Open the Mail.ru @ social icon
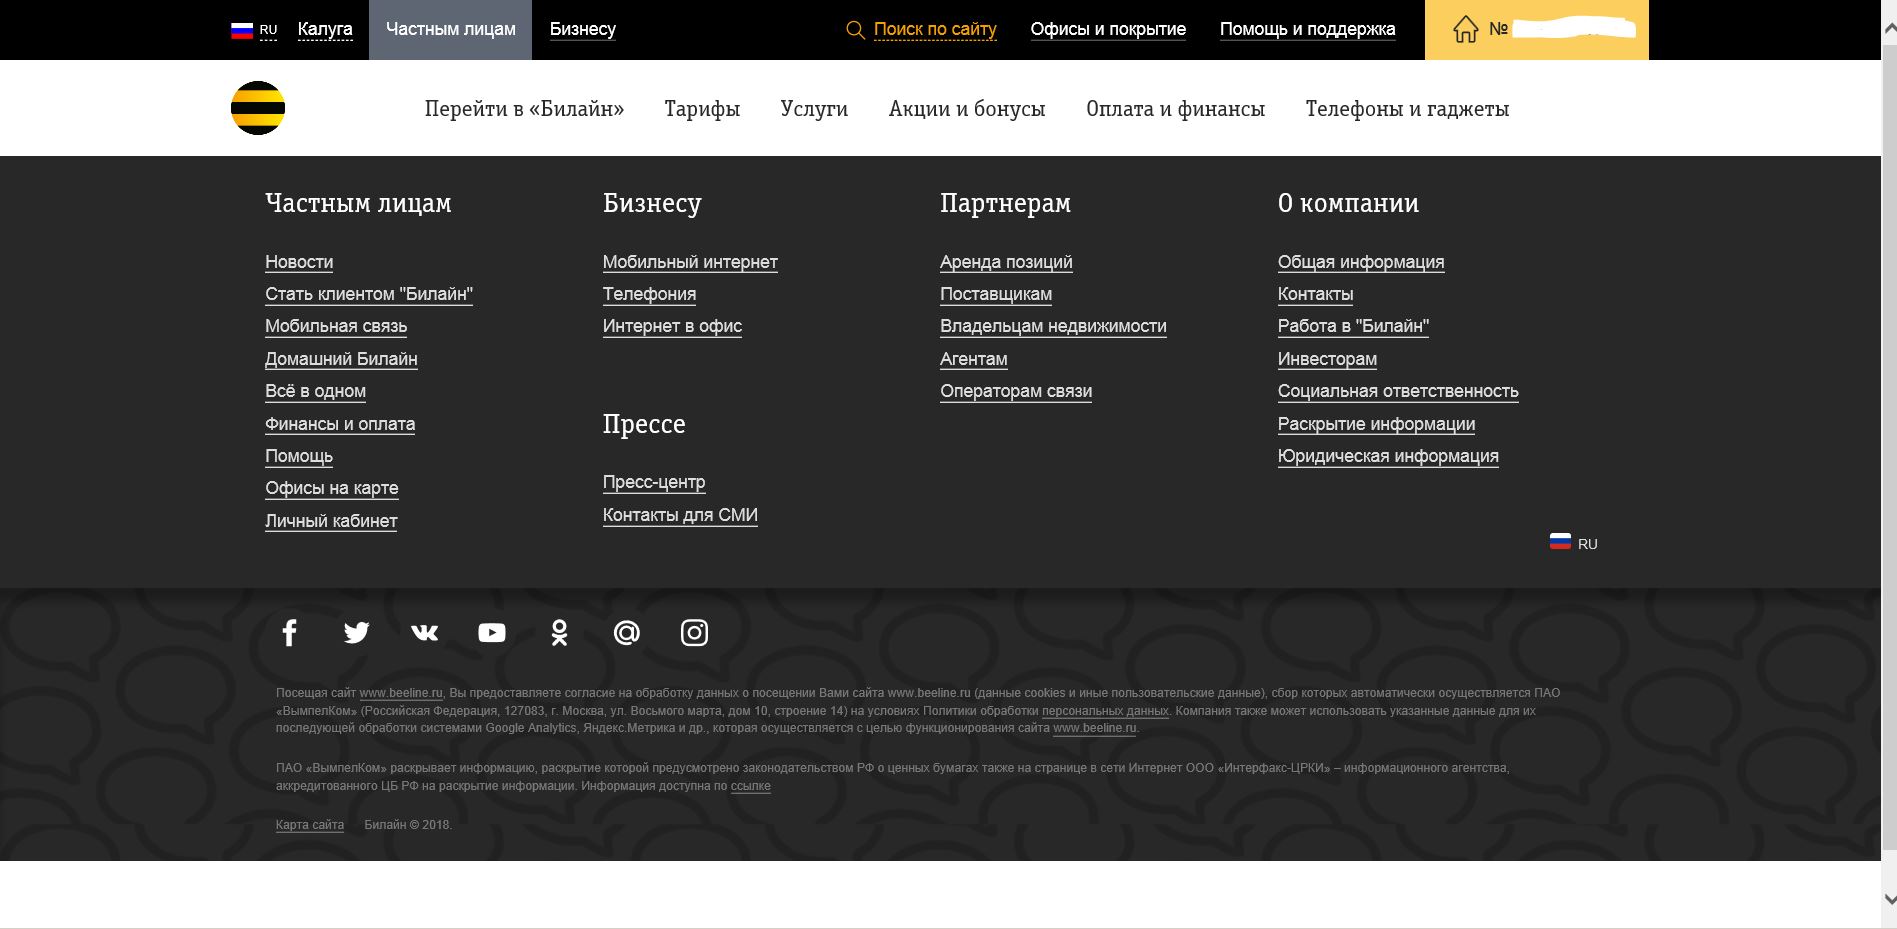The height and width of the screenshot is (929, 1897). [x=627, y=633]
